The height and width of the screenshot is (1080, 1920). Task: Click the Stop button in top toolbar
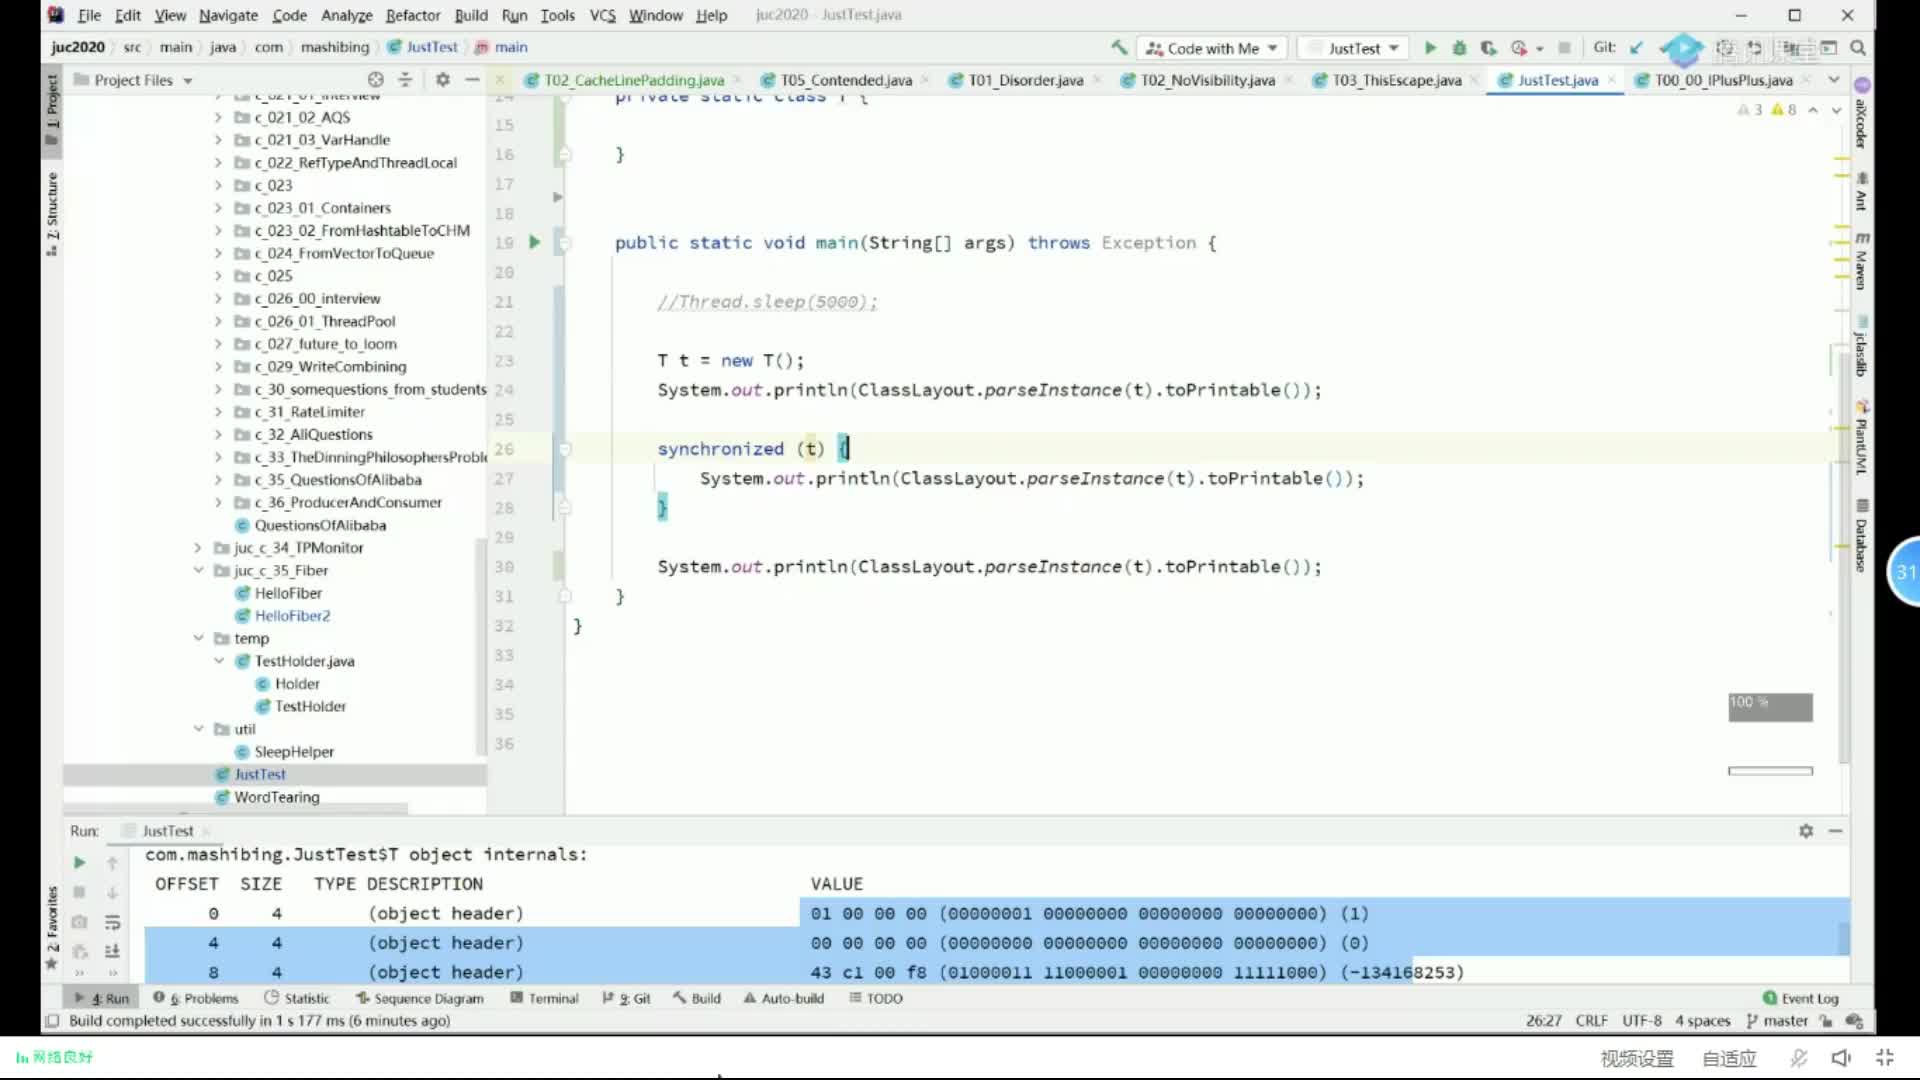point(1565,48)
